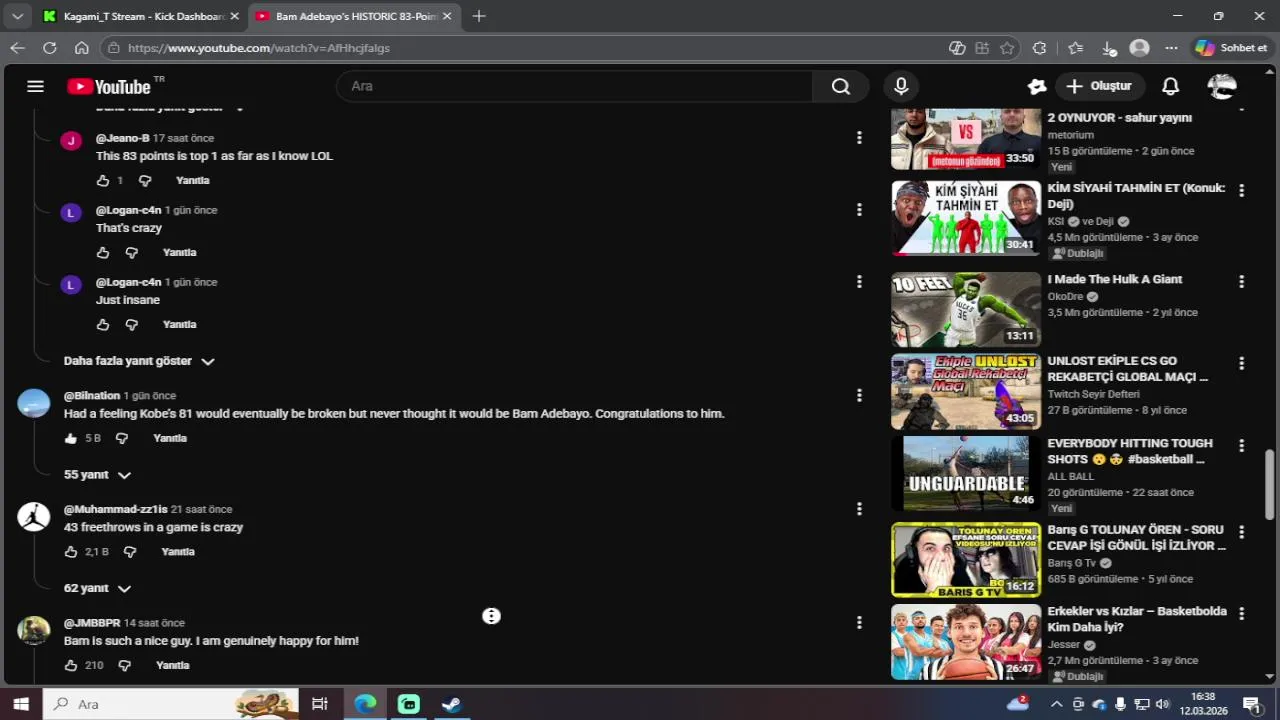The image size is (1280, 720).
Task: Open options for UNLOST EKİPLE CS GO video
Action: (x=1241, y=363)
